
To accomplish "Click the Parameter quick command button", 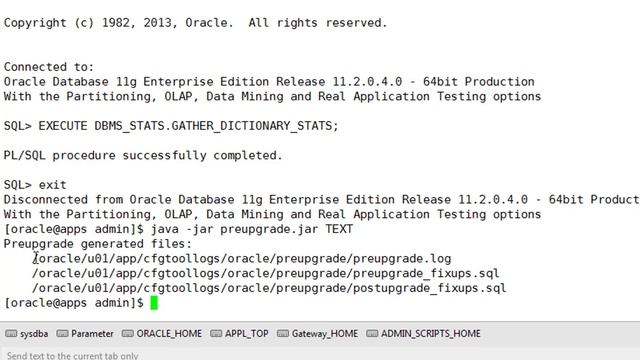I will (x=85, y=333).
